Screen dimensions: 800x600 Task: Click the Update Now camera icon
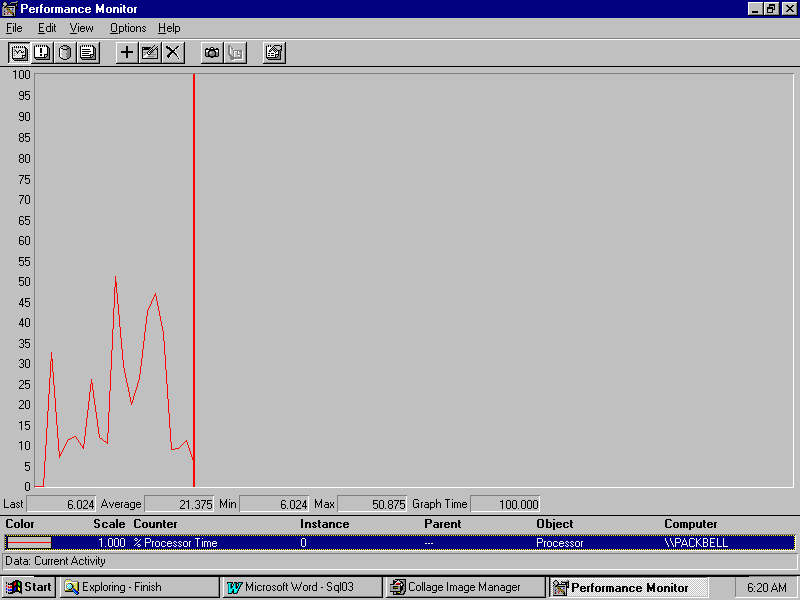click(212, 52)
